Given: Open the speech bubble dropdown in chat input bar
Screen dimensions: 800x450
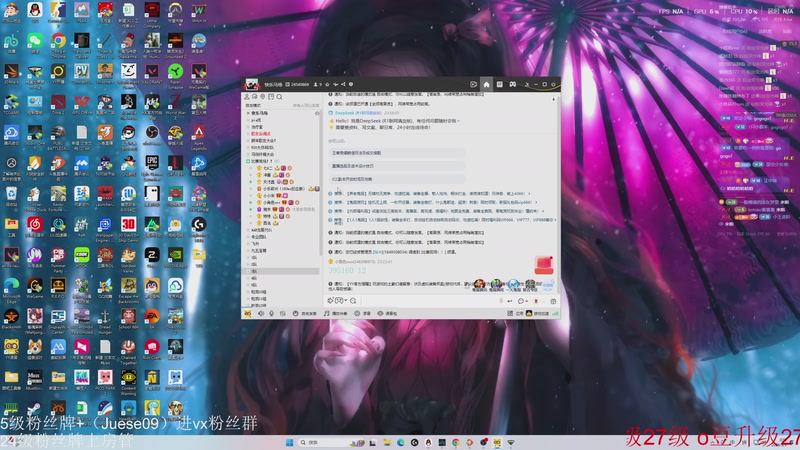Looking at the screenshot, I should (x=522, y=301).
